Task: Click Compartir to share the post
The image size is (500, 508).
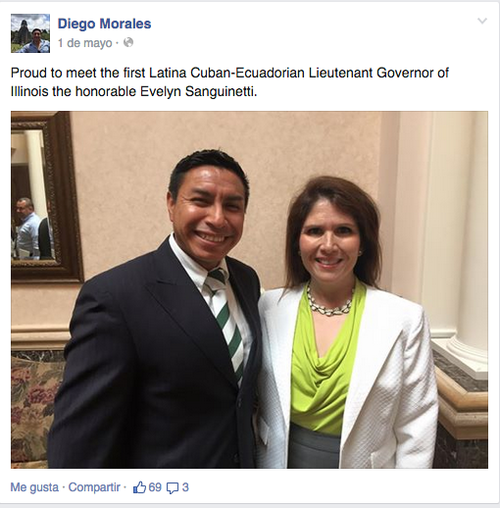Action: pos(94,488)
